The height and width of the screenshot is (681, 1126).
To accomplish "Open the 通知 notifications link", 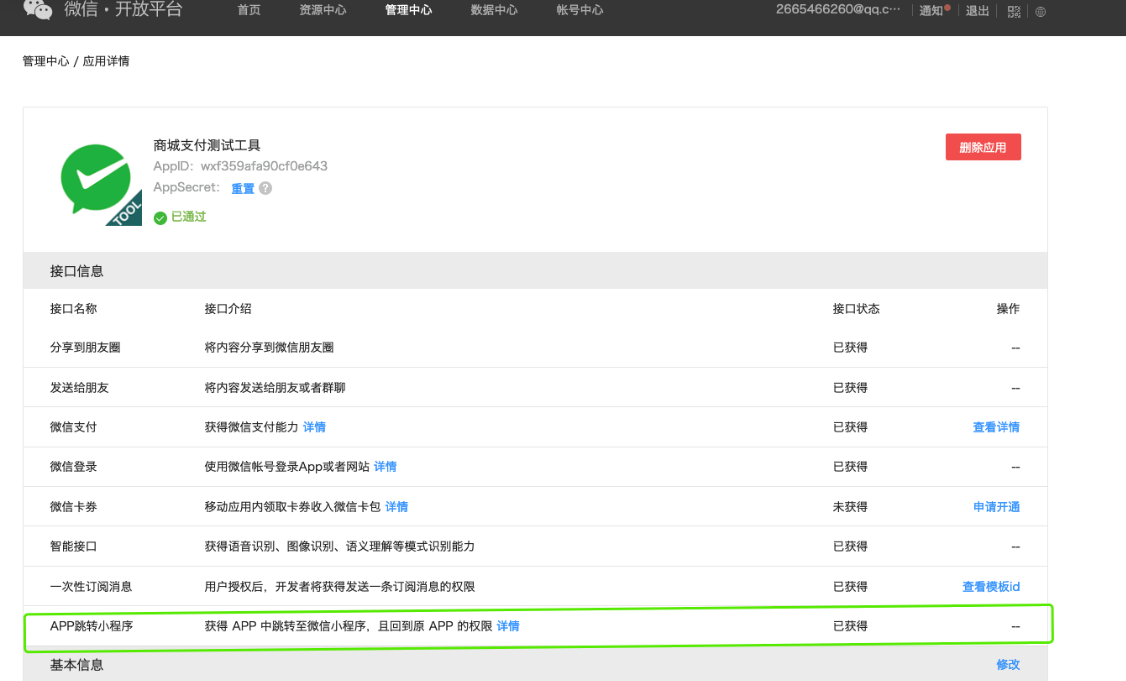I will (x=932, y=11).
